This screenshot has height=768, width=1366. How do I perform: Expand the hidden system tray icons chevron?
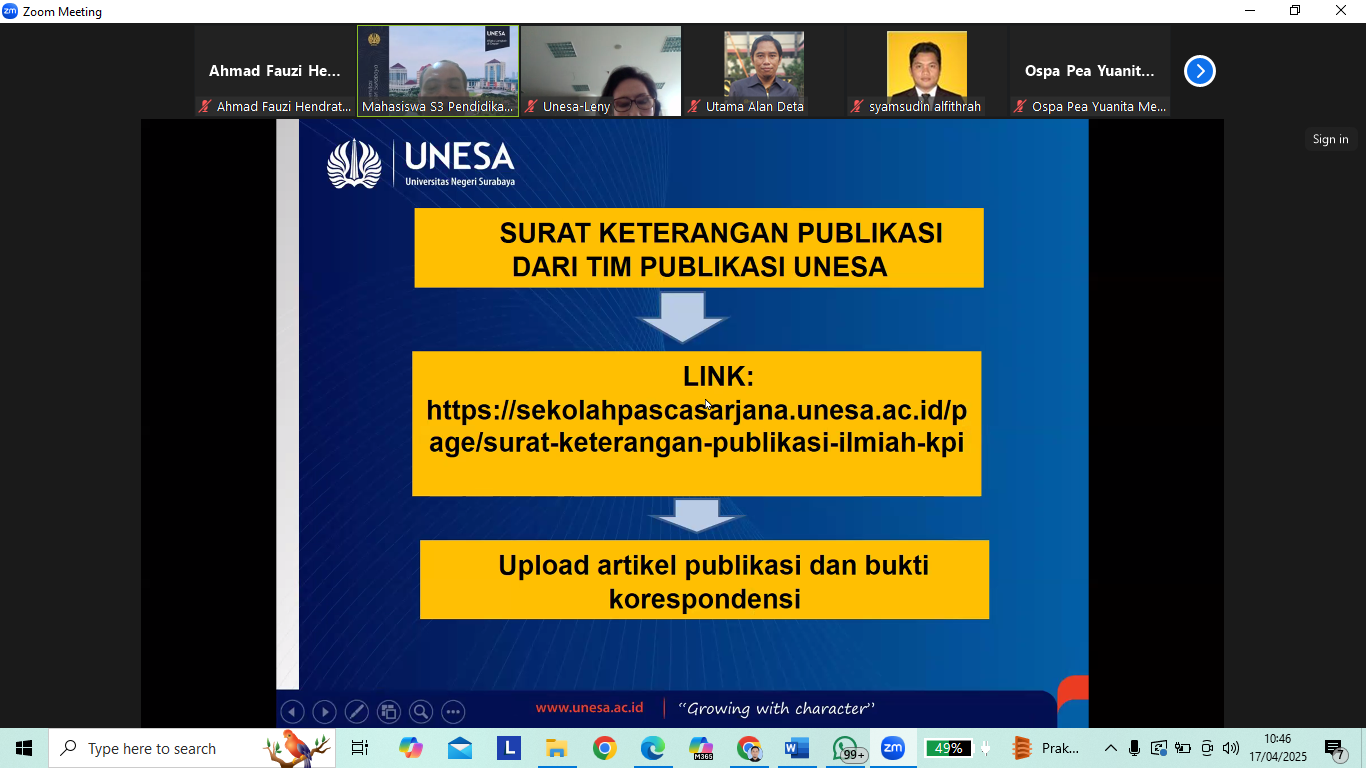1110,748
